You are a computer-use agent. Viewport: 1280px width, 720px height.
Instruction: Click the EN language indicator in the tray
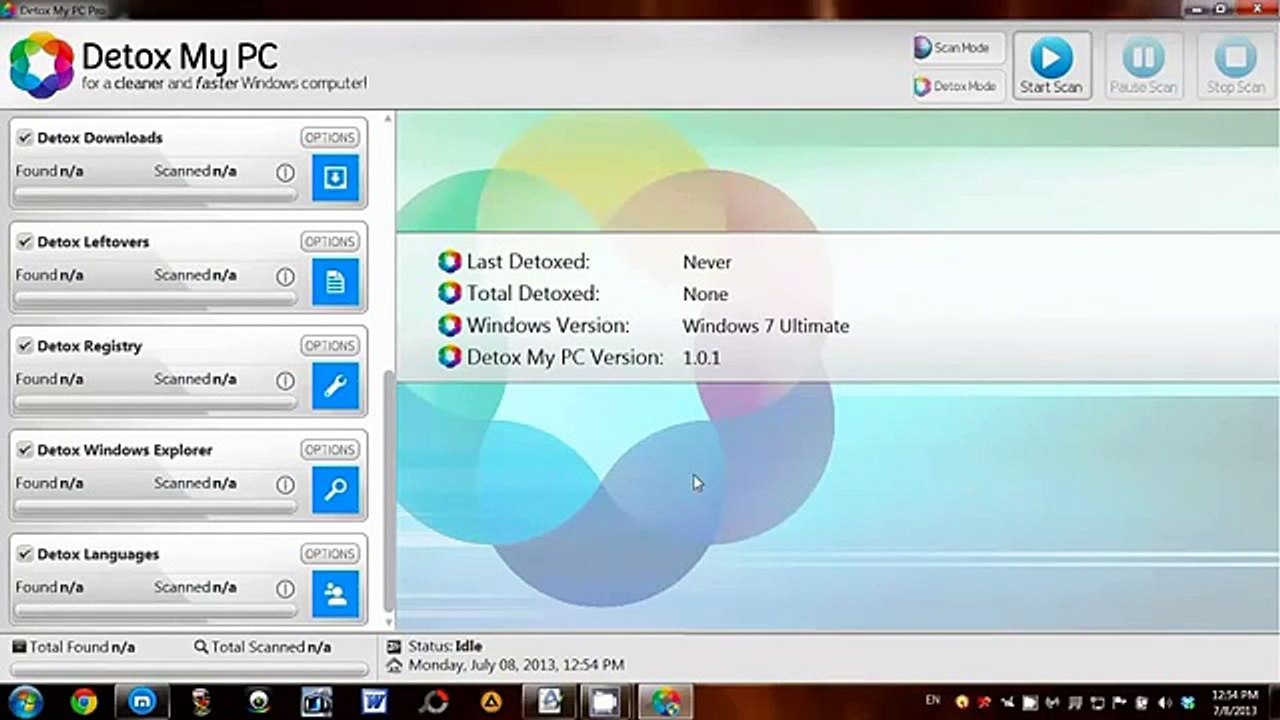pos(933,700)
